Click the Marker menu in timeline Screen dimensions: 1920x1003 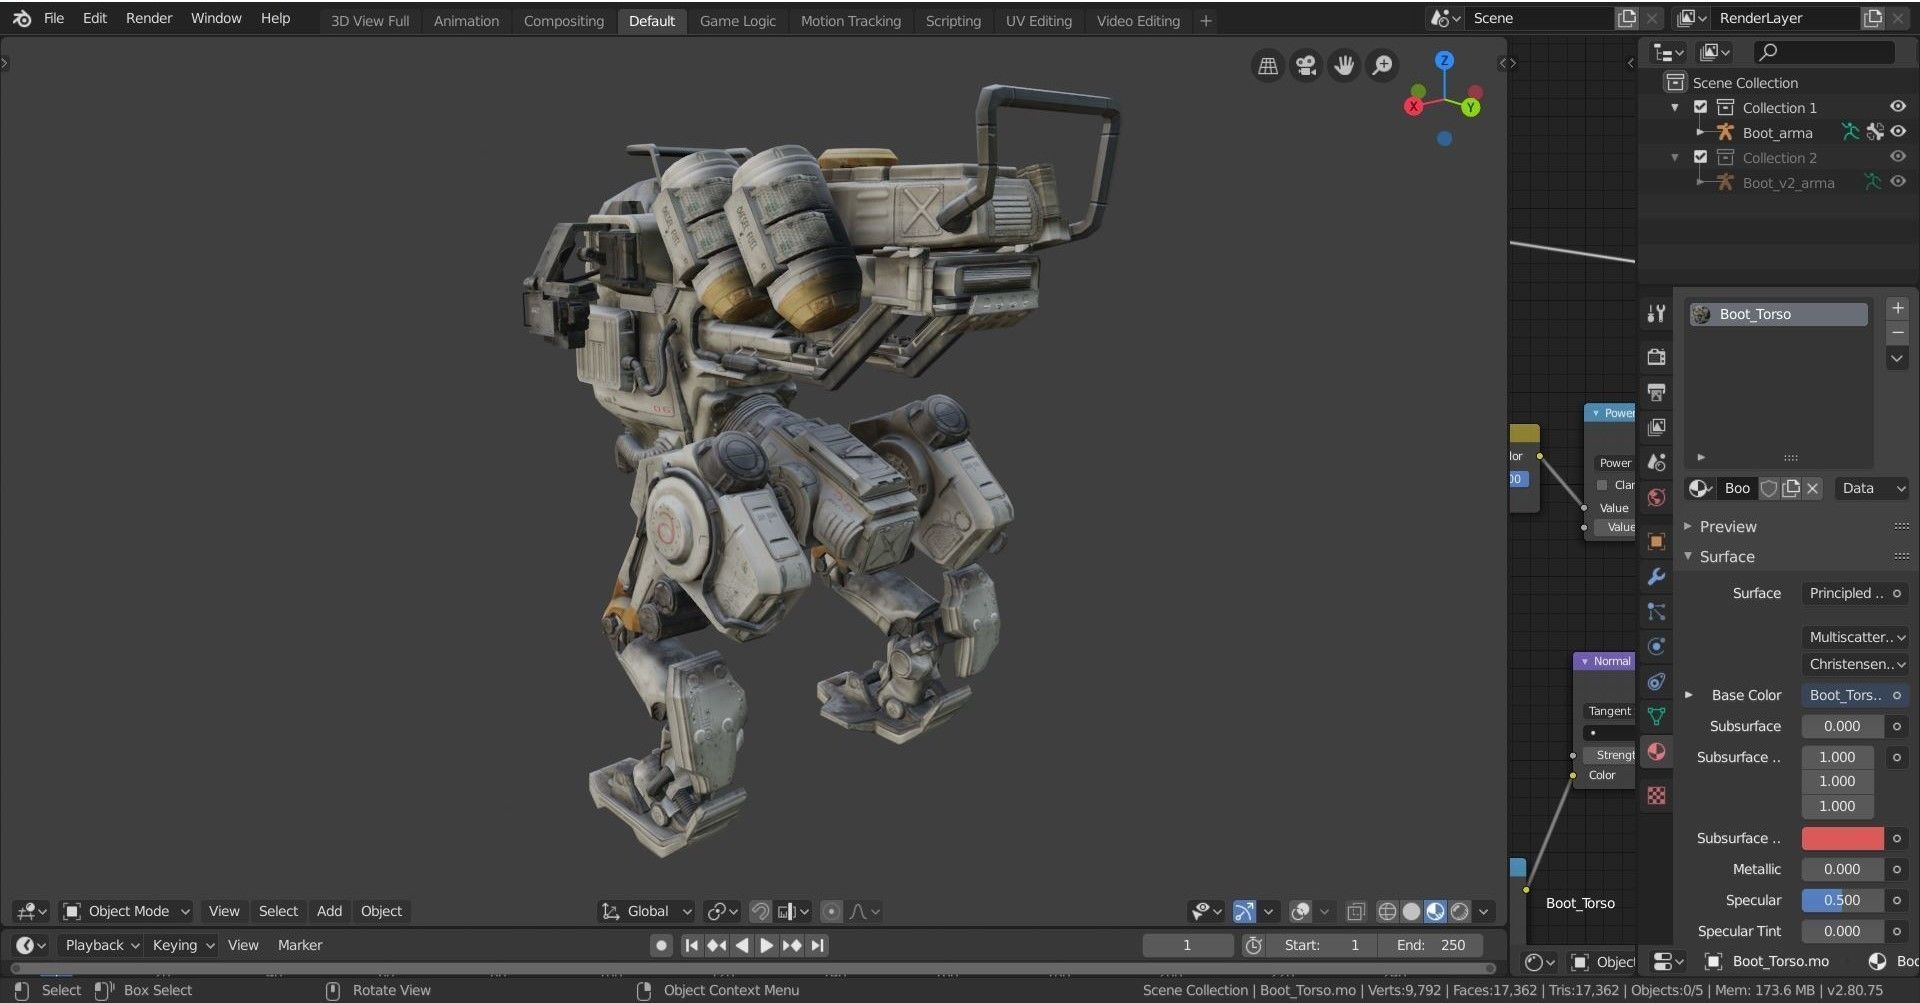300,945
